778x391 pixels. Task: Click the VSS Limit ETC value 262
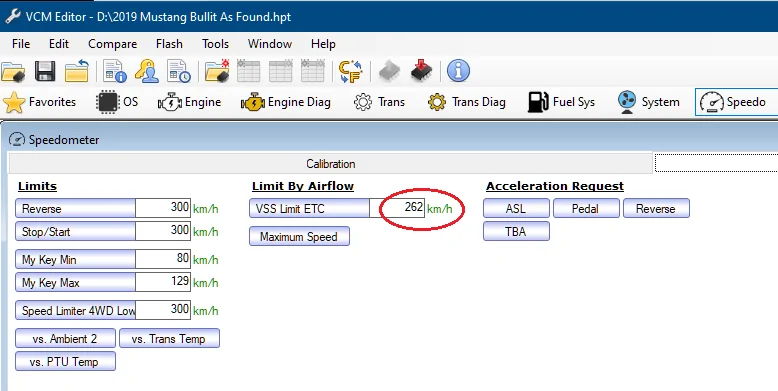(x=397, y=208)
